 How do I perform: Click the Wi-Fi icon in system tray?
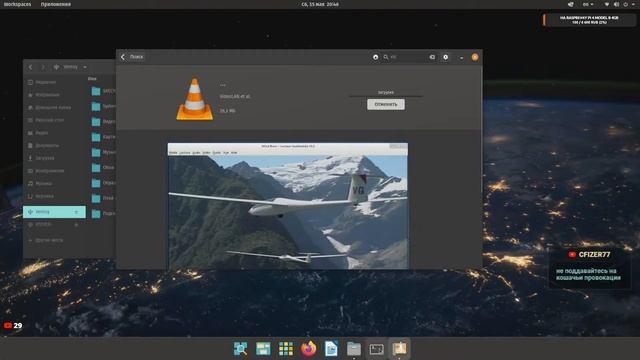[x=607, y=4]
